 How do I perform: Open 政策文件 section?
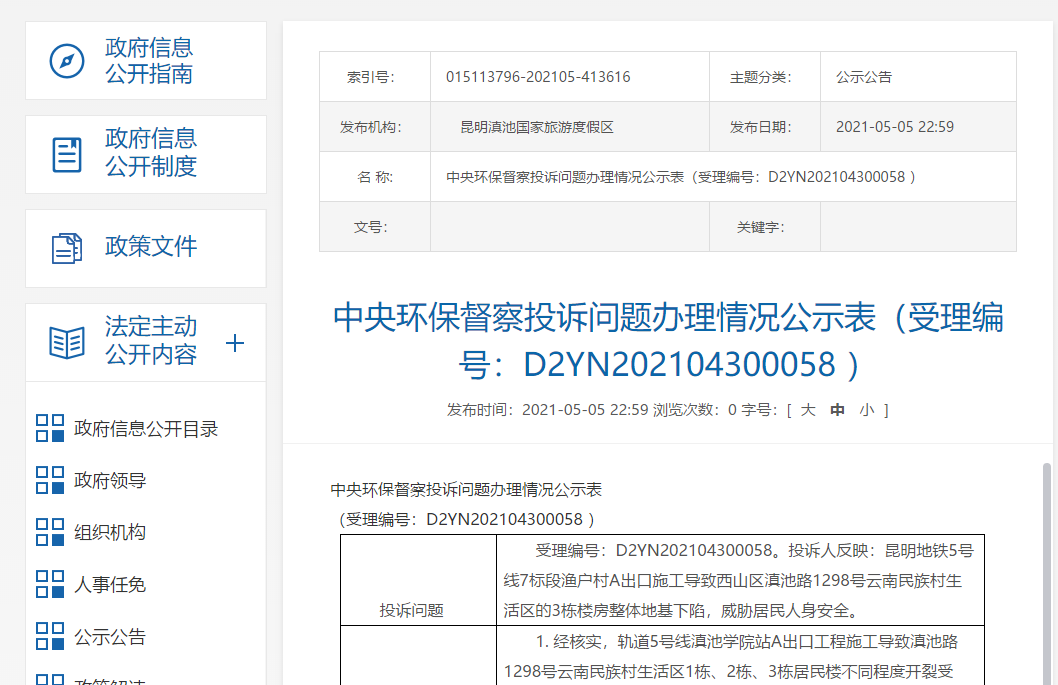coord(146,248)
